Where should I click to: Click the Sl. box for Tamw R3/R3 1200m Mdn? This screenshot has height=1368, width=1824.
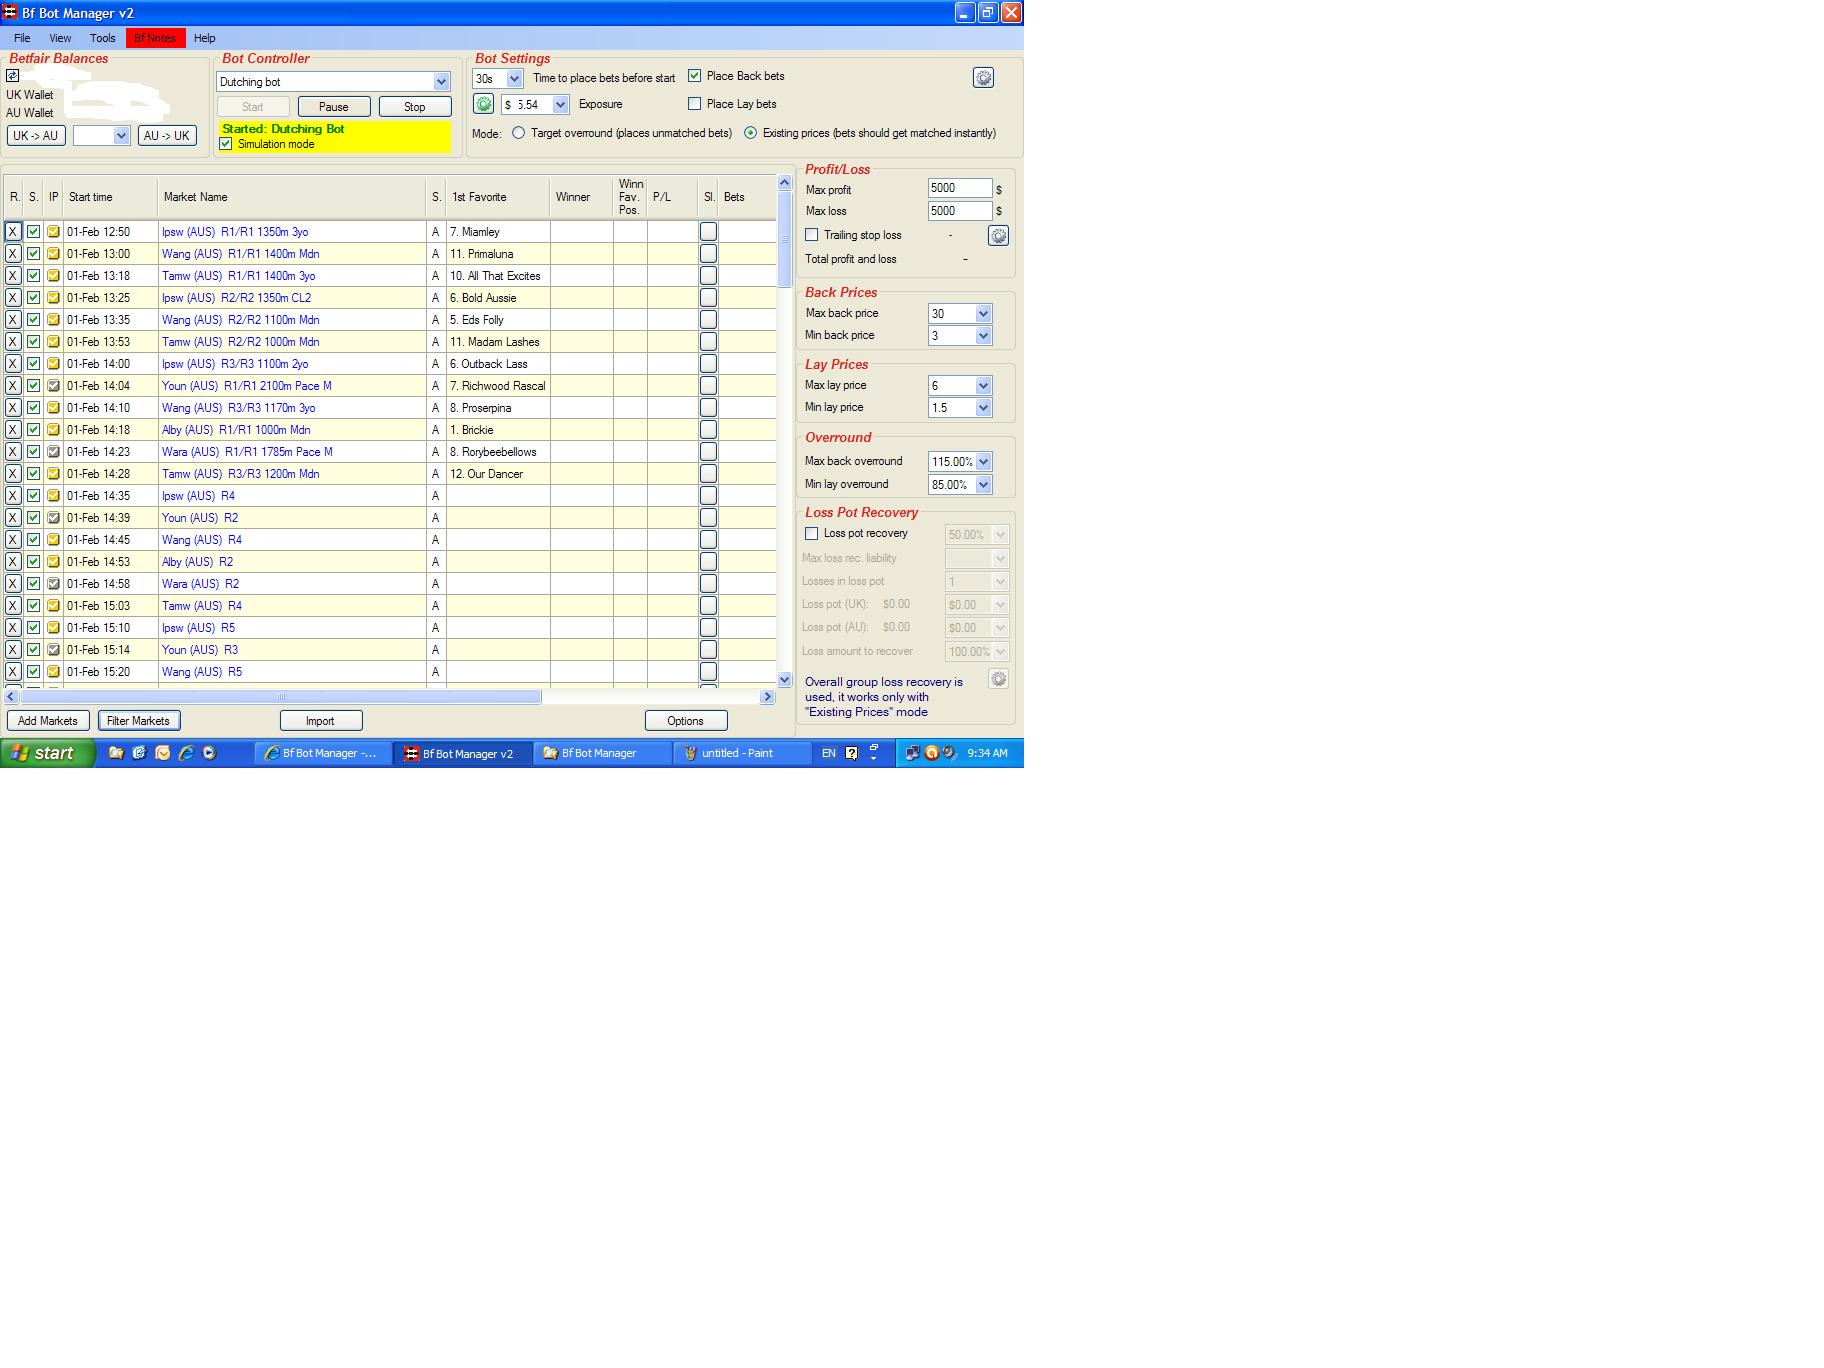click(708, 474)
